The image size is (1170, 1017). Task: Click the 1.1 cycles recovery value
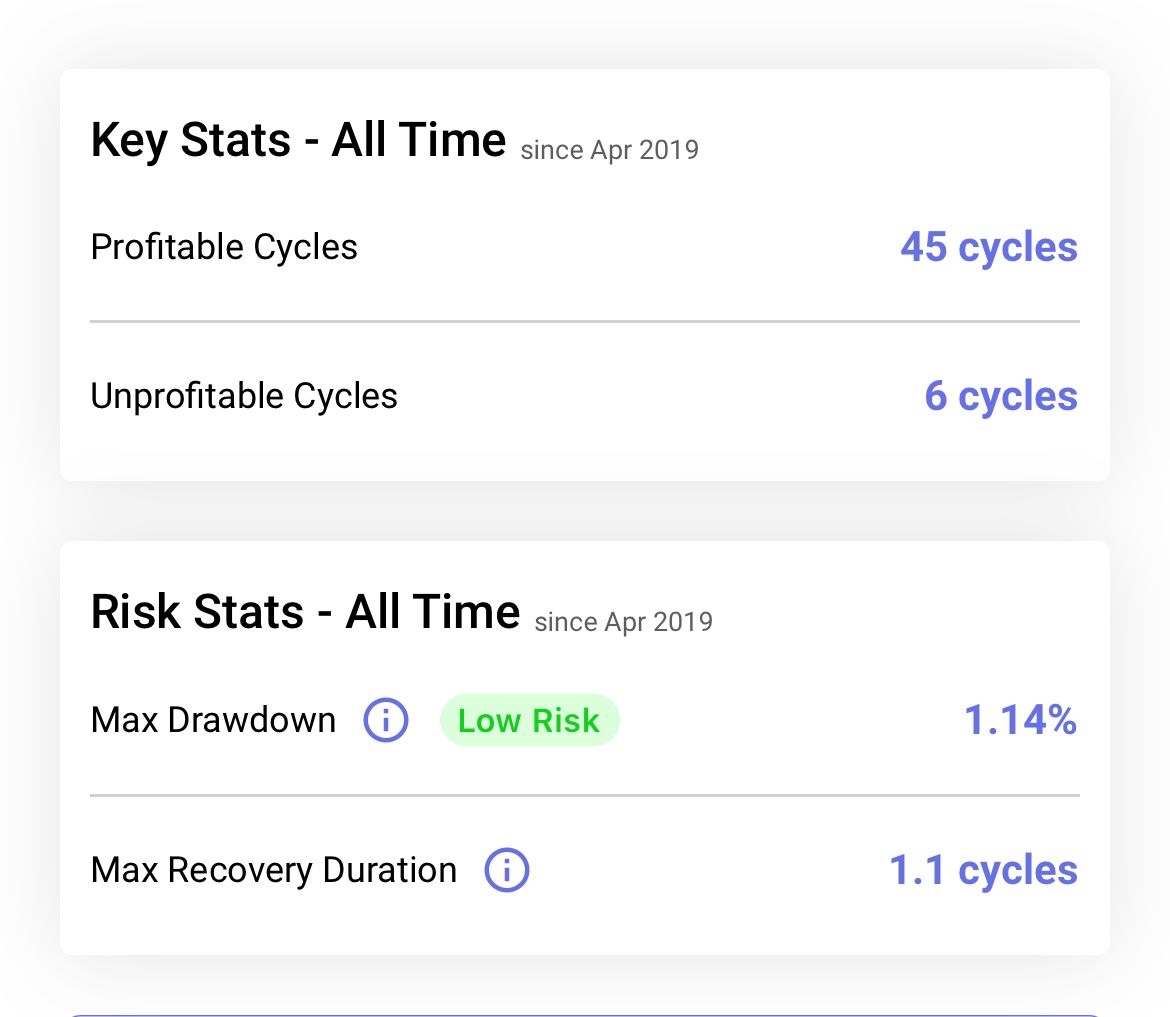point(983,870)
